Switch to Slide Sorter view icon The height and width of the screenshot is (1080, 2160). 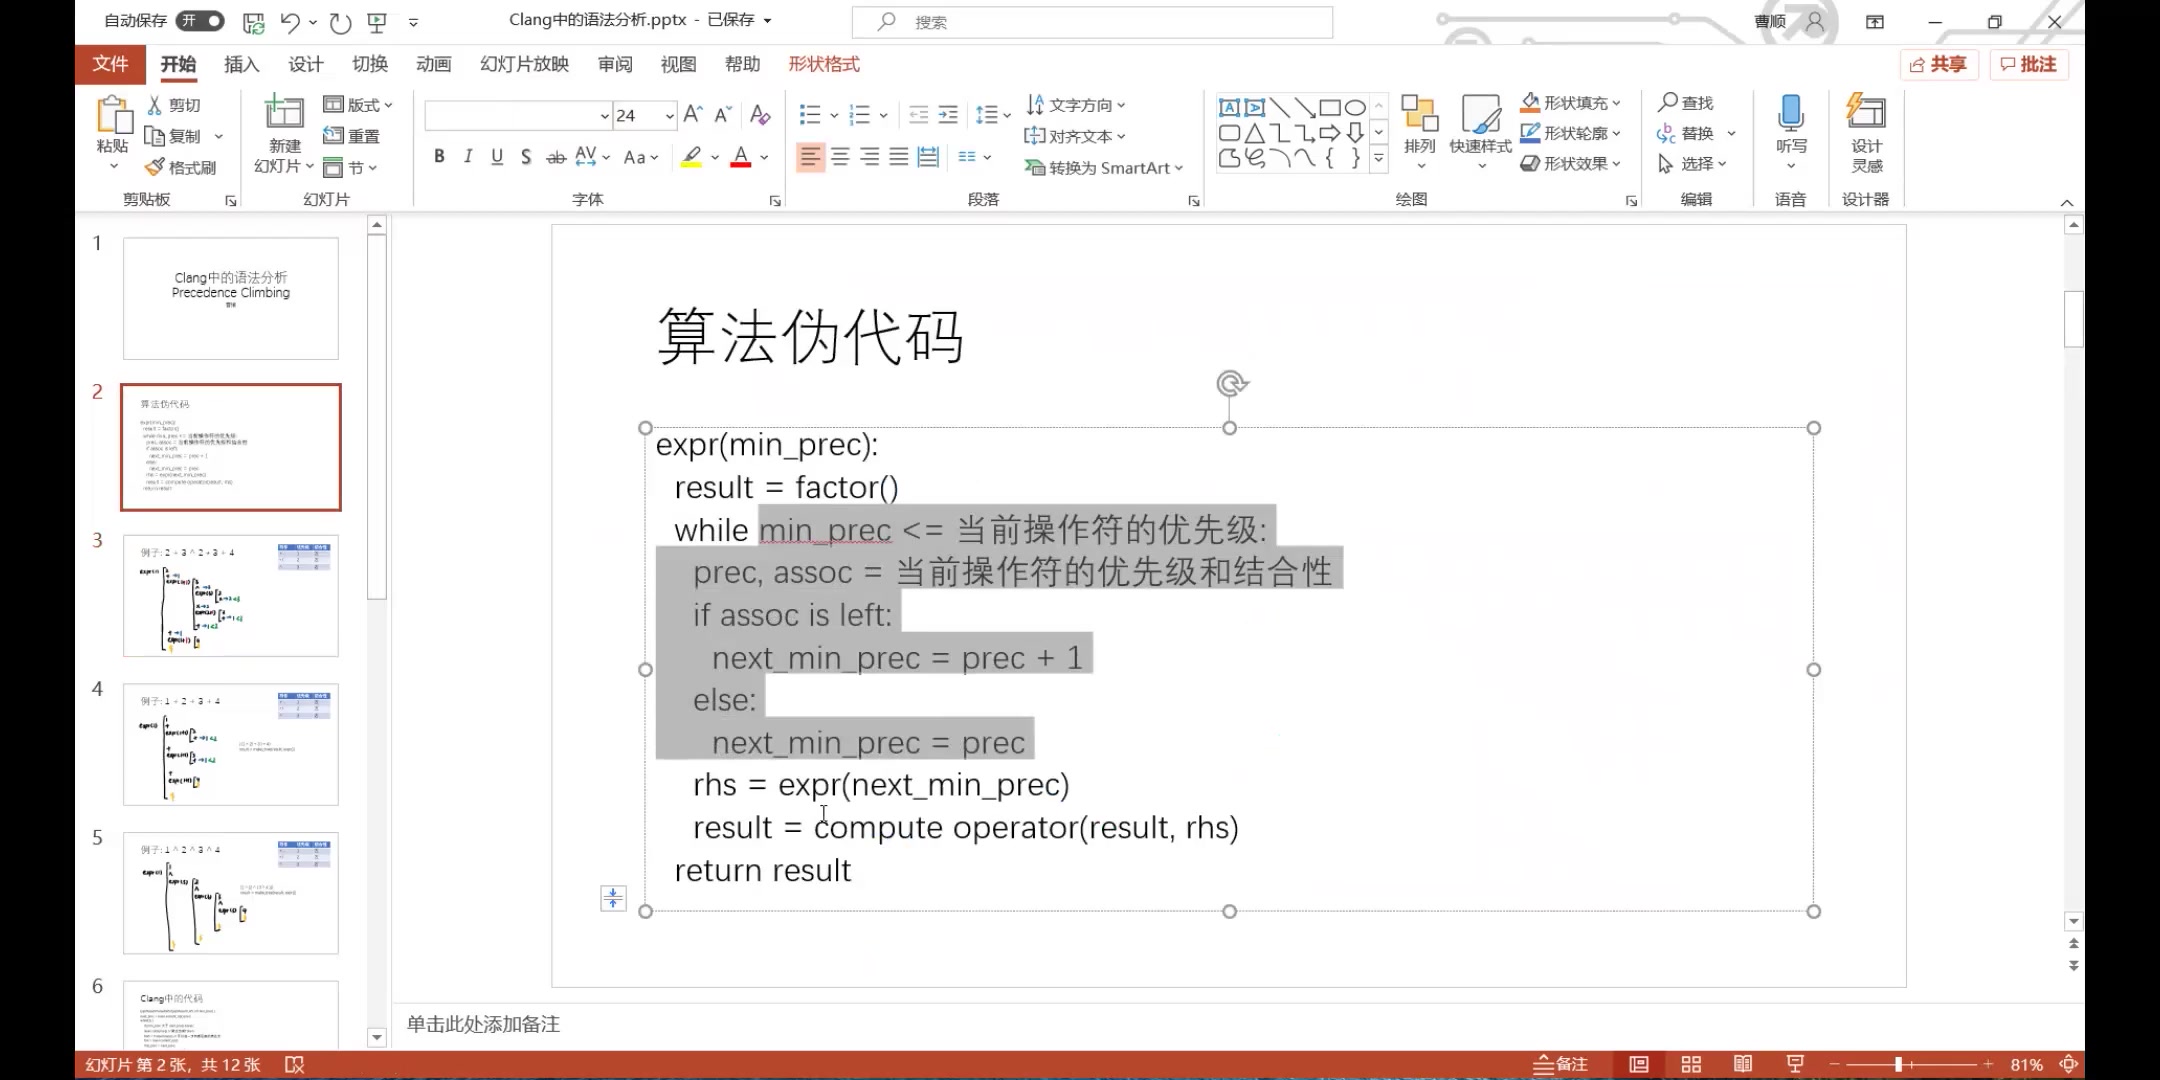[x=1691, y=1065]
